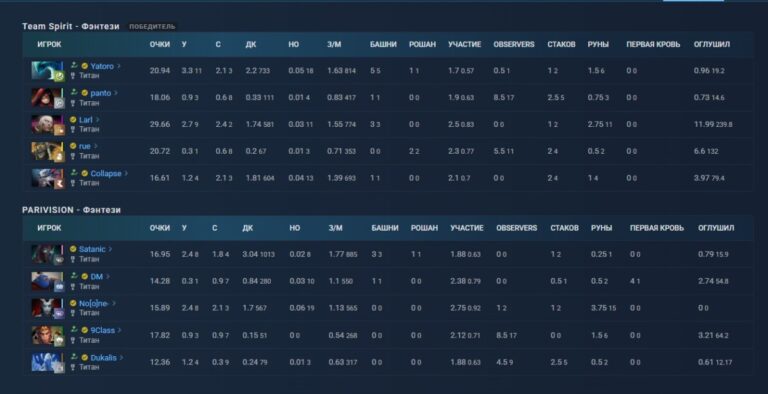Click the trophy icon under Satanic's name

73,259
